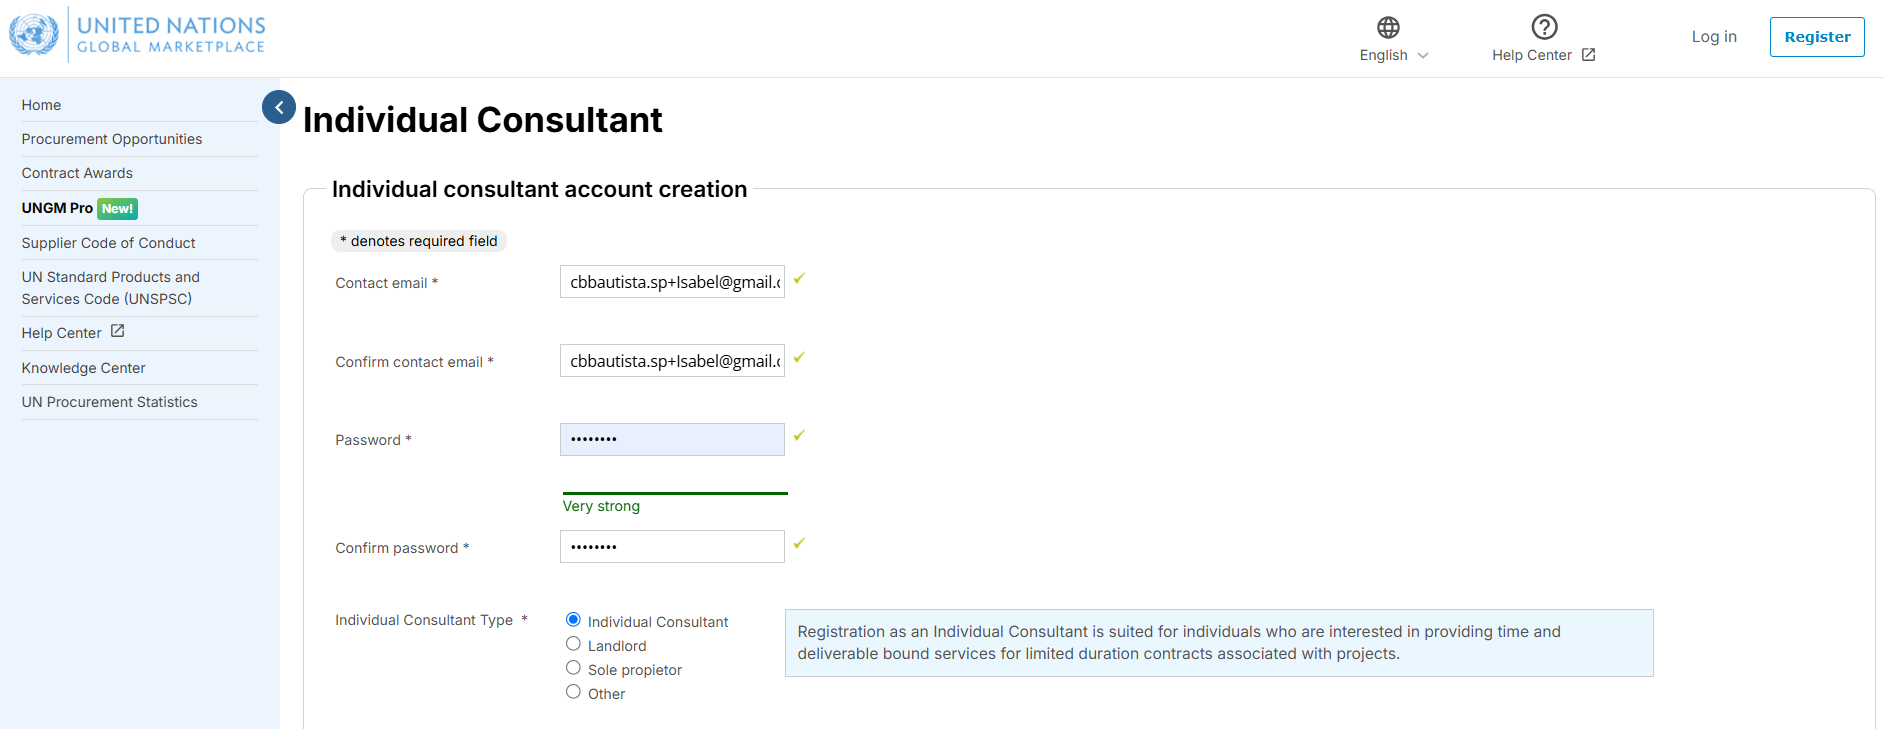Image resolution: width=1884 pixels, height=729 pixels.
Task: Click the 'Individual Consultant Type' label
Action: click(424, 620)
